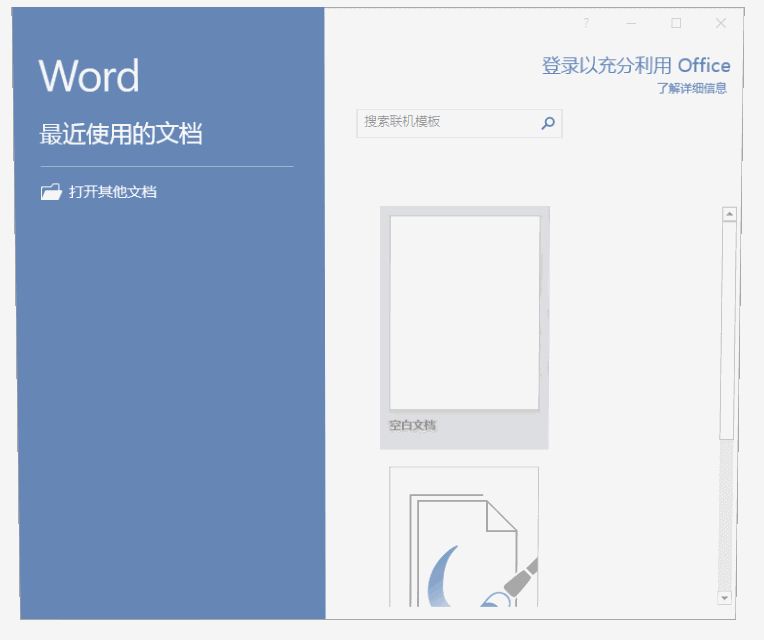Screen dimensions: 764x640
Task: Click the 空白文档 label
Action: 412,426
